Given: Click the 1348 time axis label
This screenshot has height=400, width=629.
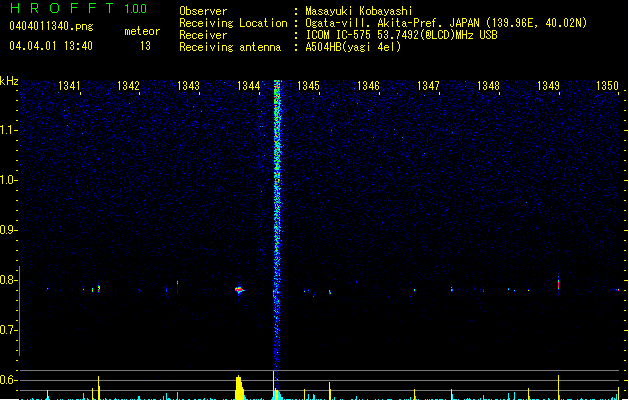Looking at the screenshot, I should click(x=488, y=86).
